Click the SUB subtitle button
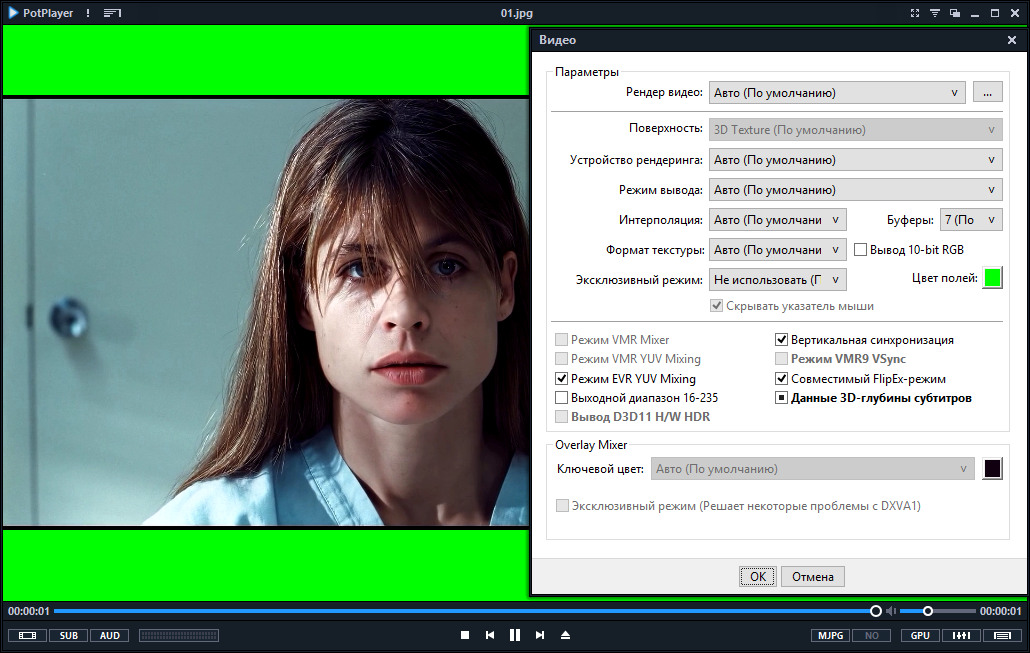 coord(68,635)
